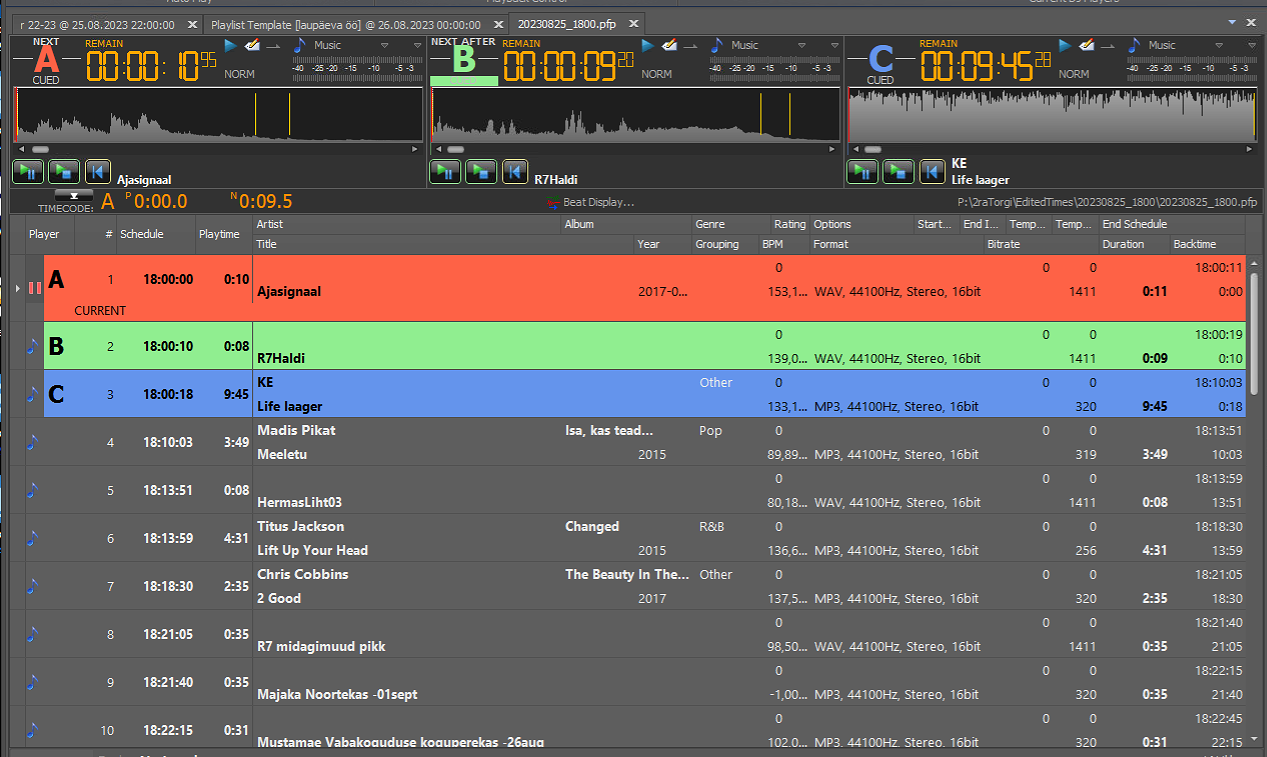1267x757 pixels.
Task: Rewind Player C to start
Action: click(x=932, y=172)
